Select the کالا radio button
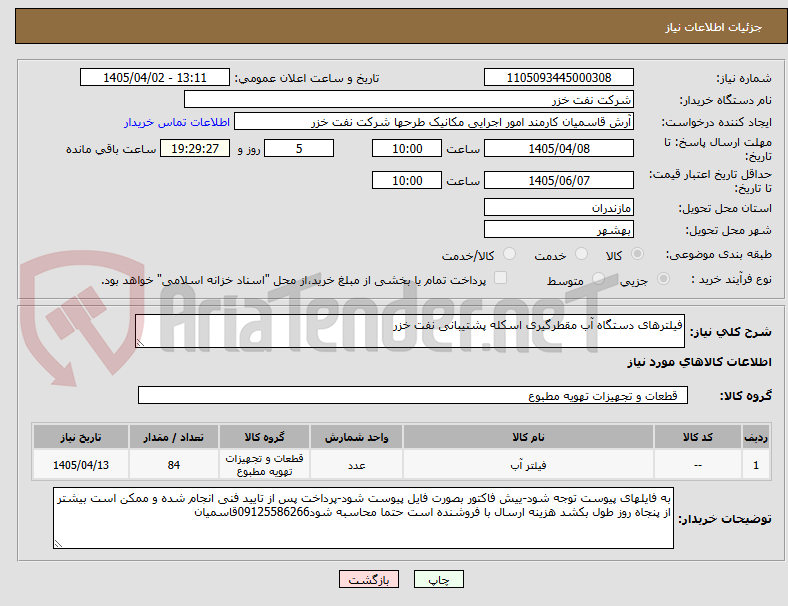The image size is (788, 606). [x=637, y=254]
